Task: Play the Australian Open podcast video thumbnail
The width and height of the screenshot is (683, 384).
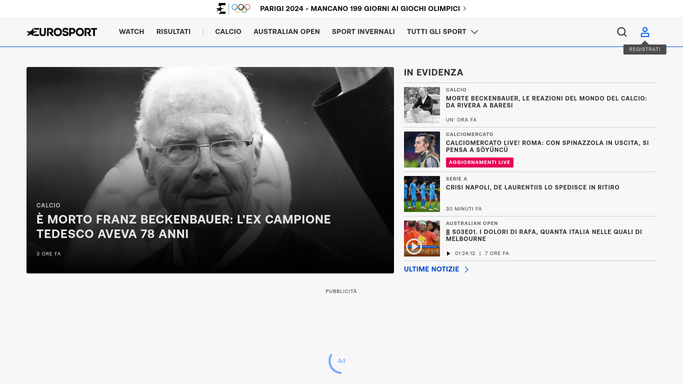Action: pyautogui.click(x=422, y=238)
